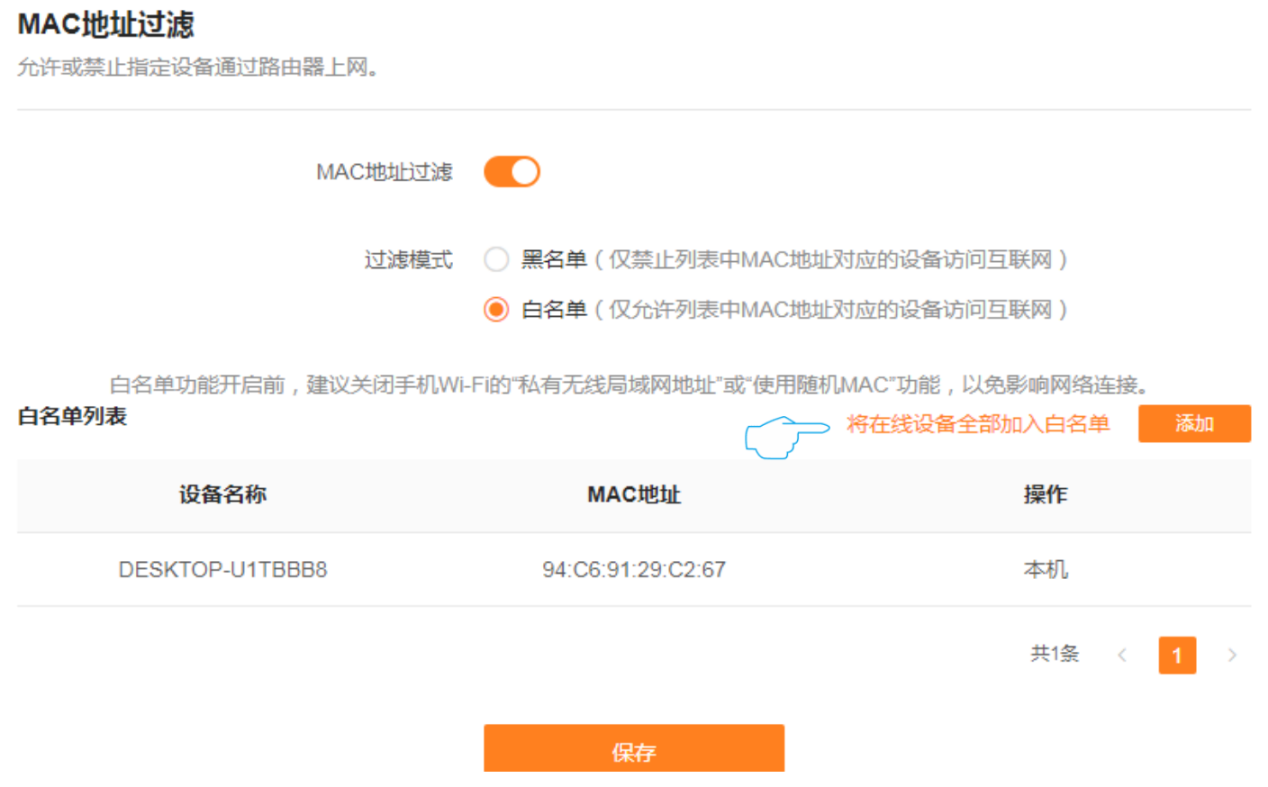Click the 设备名称 column header
1268x787 pixels.
coord(223,494)
